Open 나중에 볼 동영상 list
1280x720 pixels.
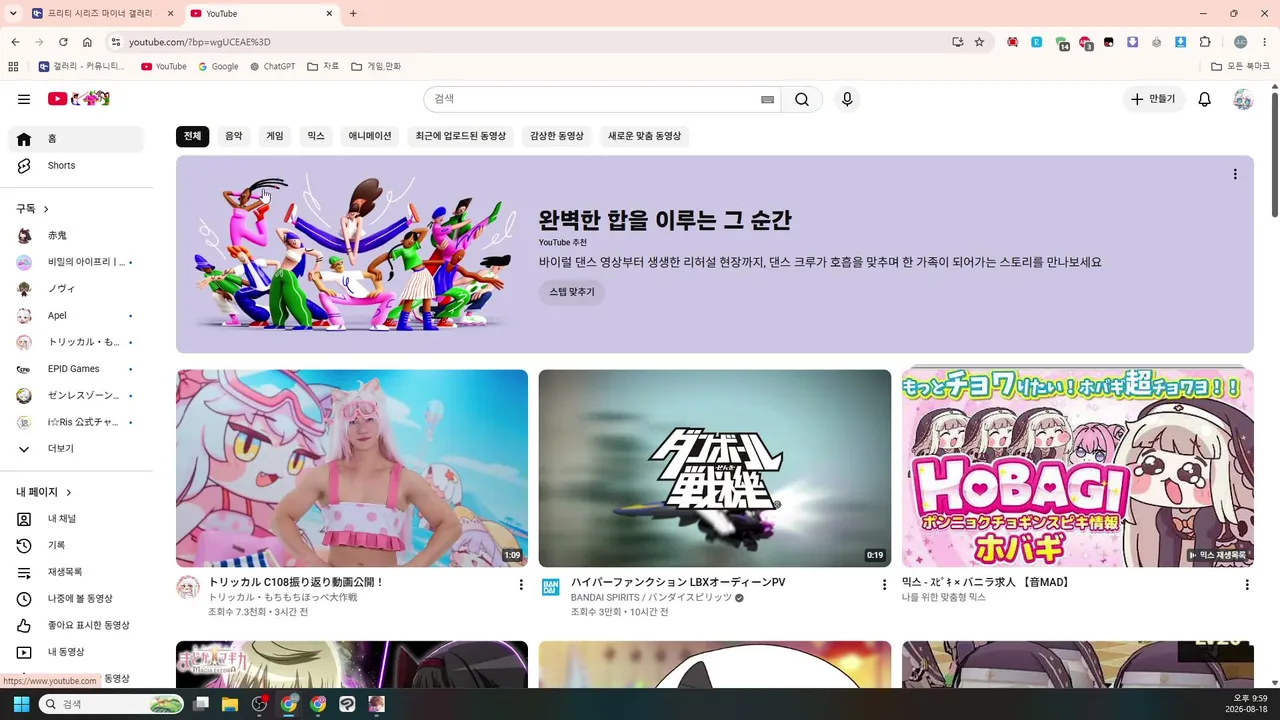click(x=76, y=599)
